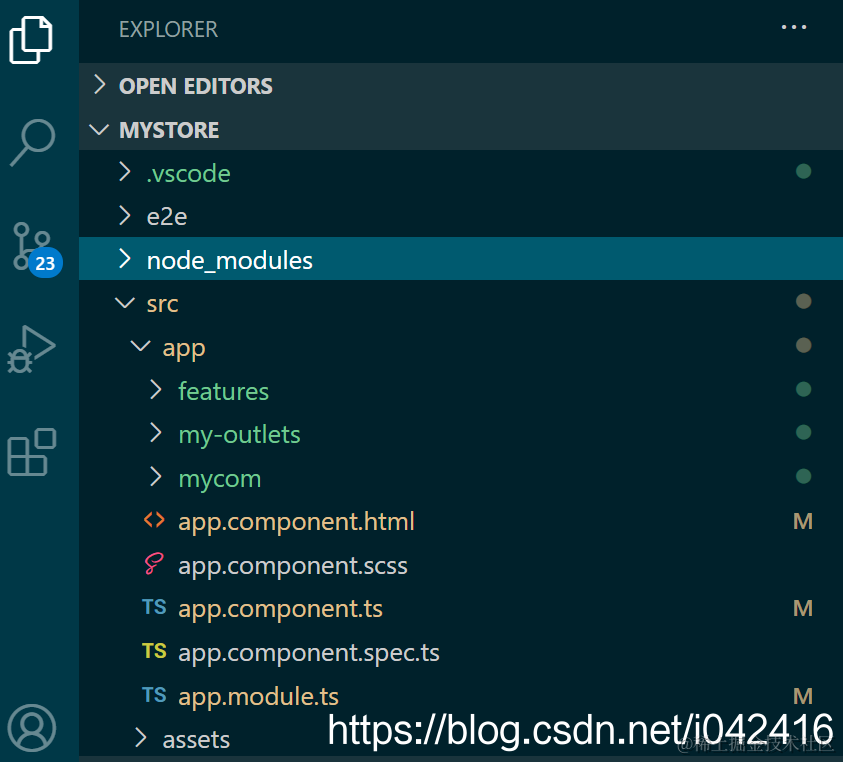843x762 pixels.
Task: Expand the assets folder chevron
Action: click(x=140, y=738)
